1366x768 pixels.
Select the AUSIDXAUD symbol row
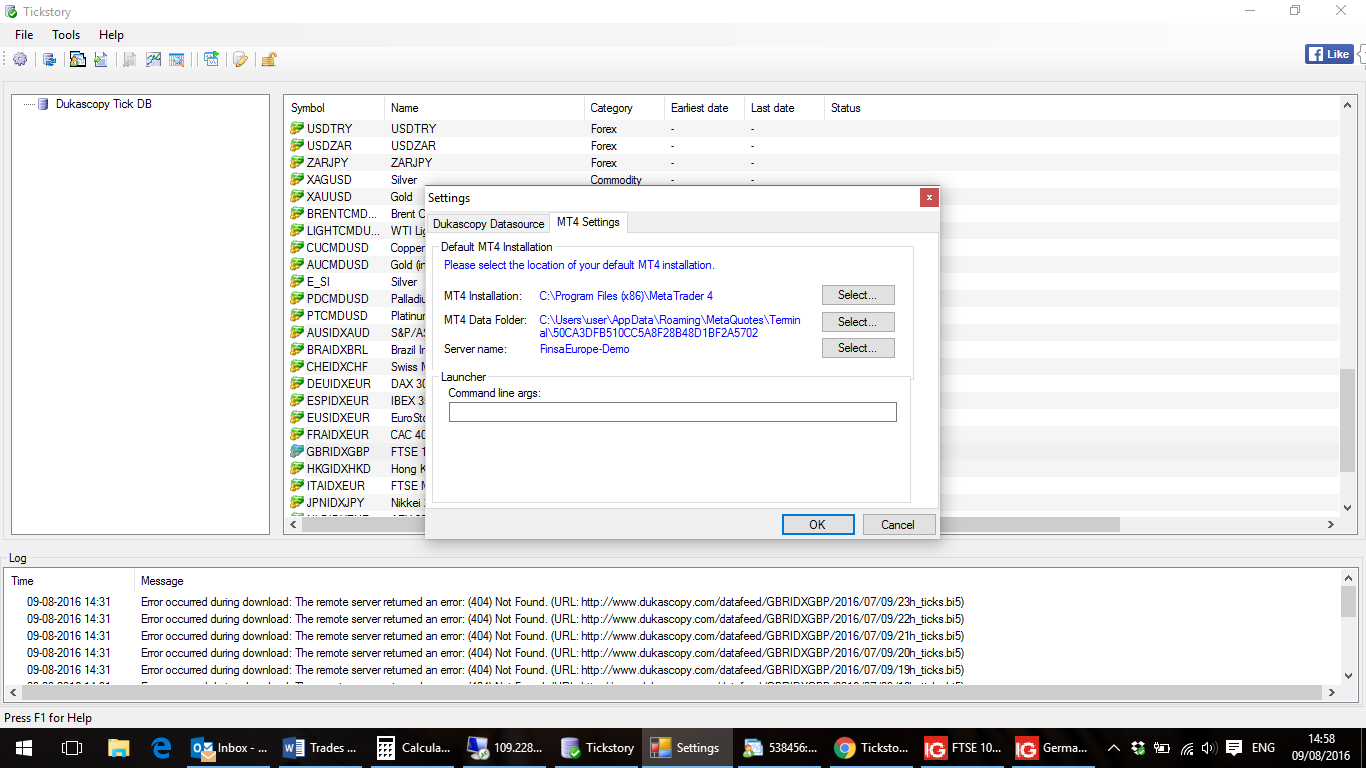[356, 333]
